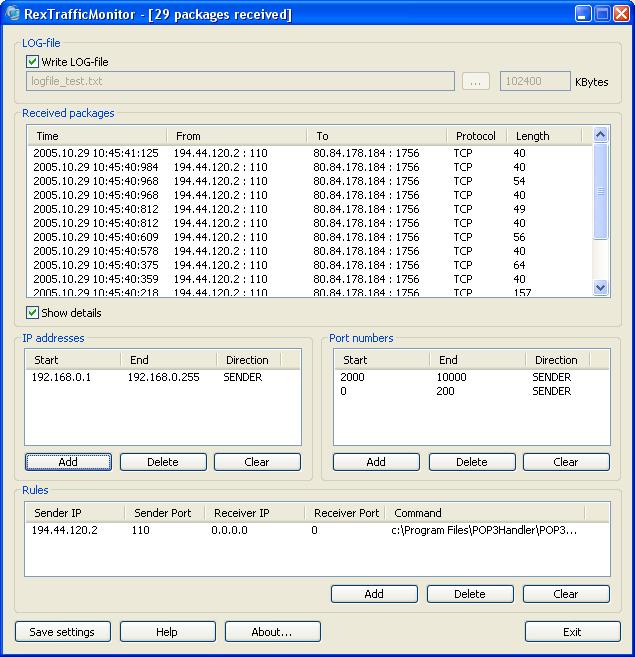Click Save settings button

[63, 631]
